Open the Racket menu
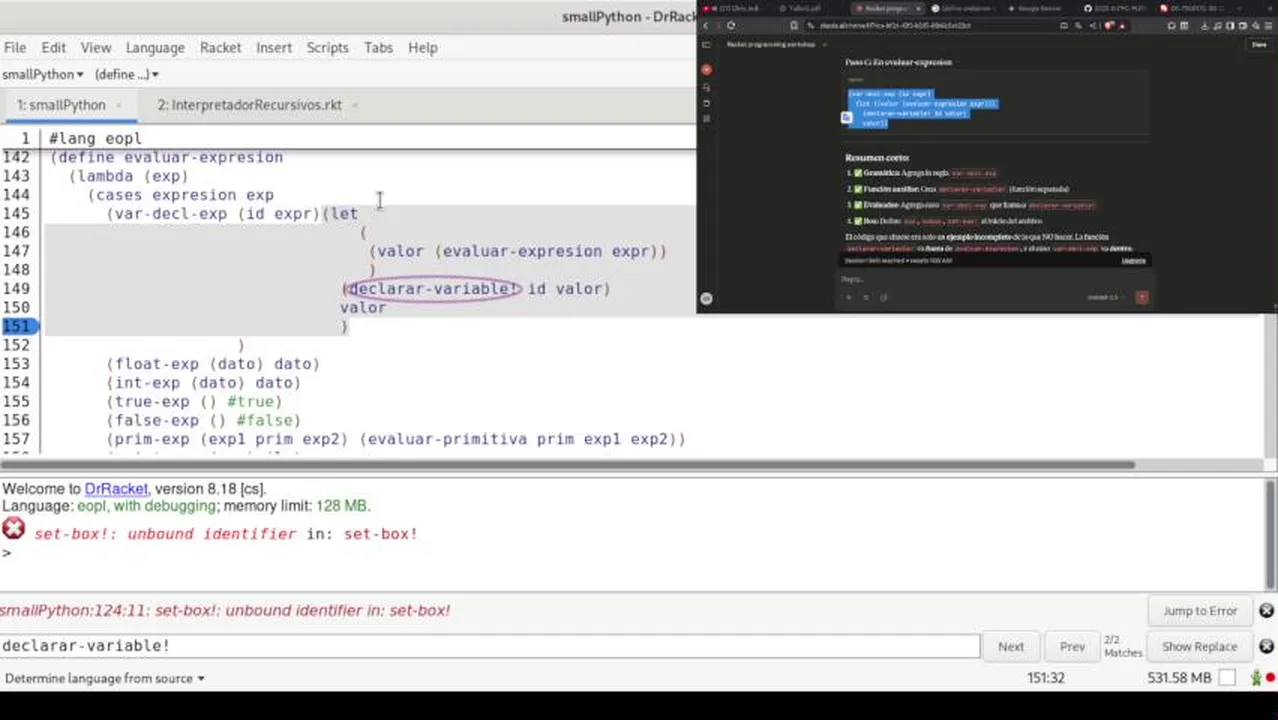1278x720 pixels. coord(220,47)
